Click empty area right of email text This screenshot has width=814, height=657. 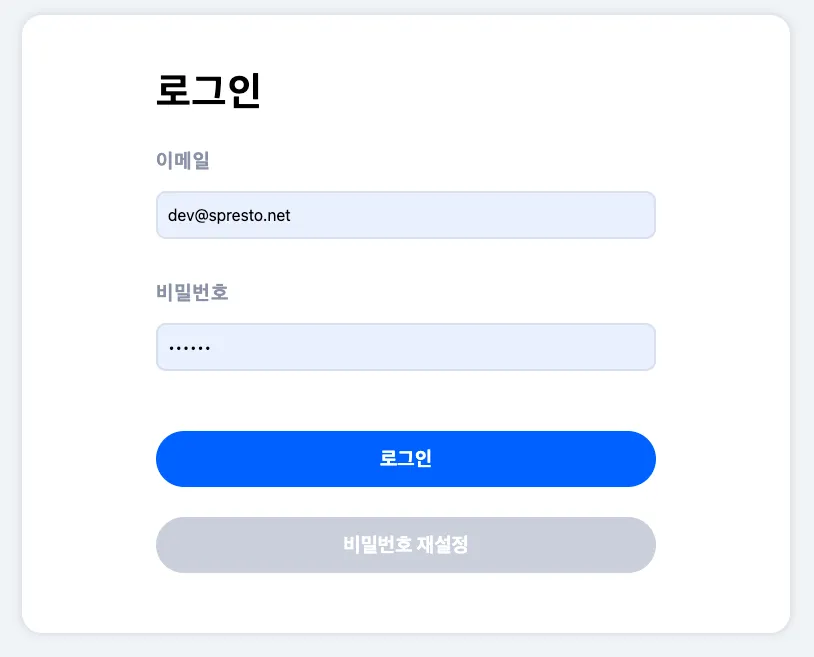click(480, 215)
